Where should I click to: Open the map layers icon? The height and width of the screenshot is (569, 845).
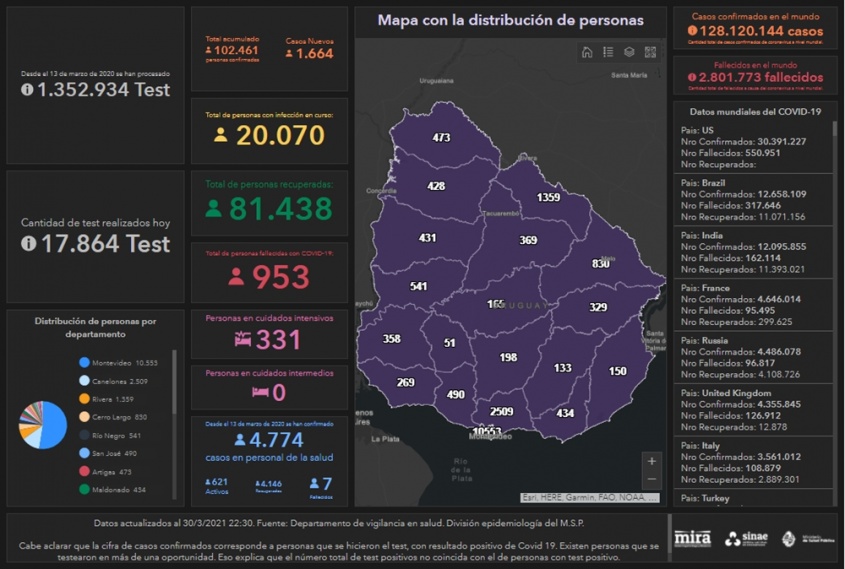tap(629, 52)
